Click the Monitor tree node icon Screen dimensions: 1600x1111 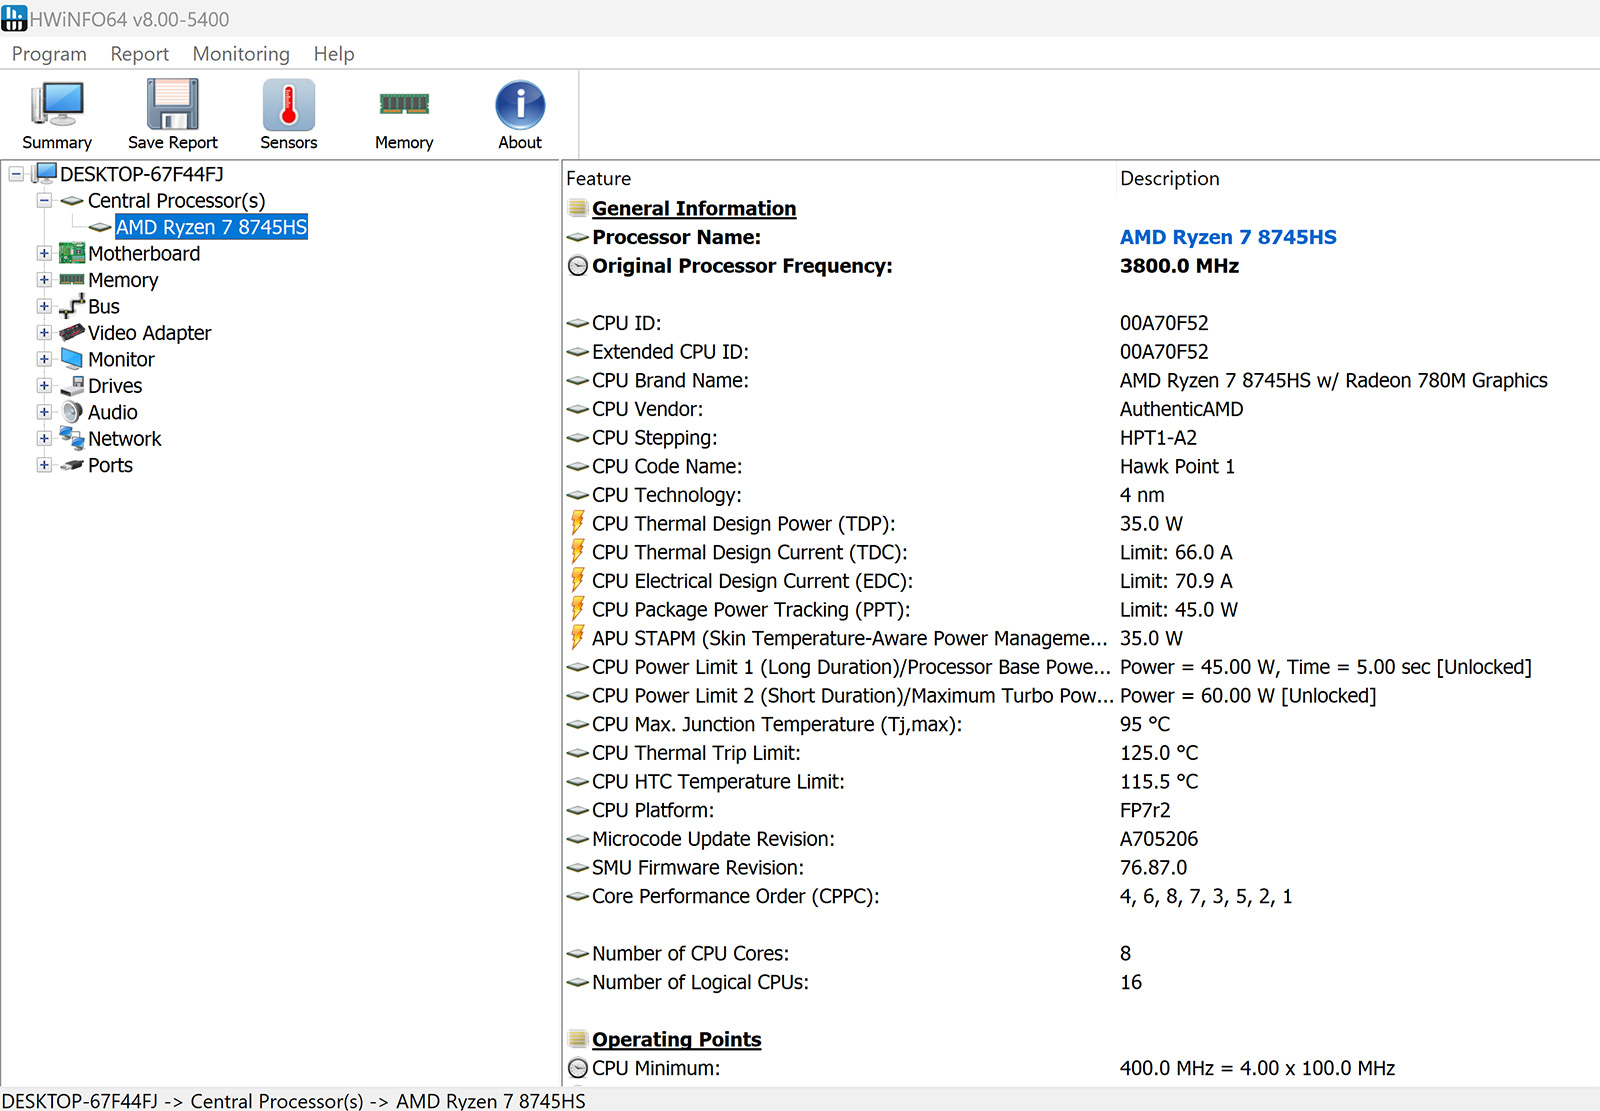(72, 358)
